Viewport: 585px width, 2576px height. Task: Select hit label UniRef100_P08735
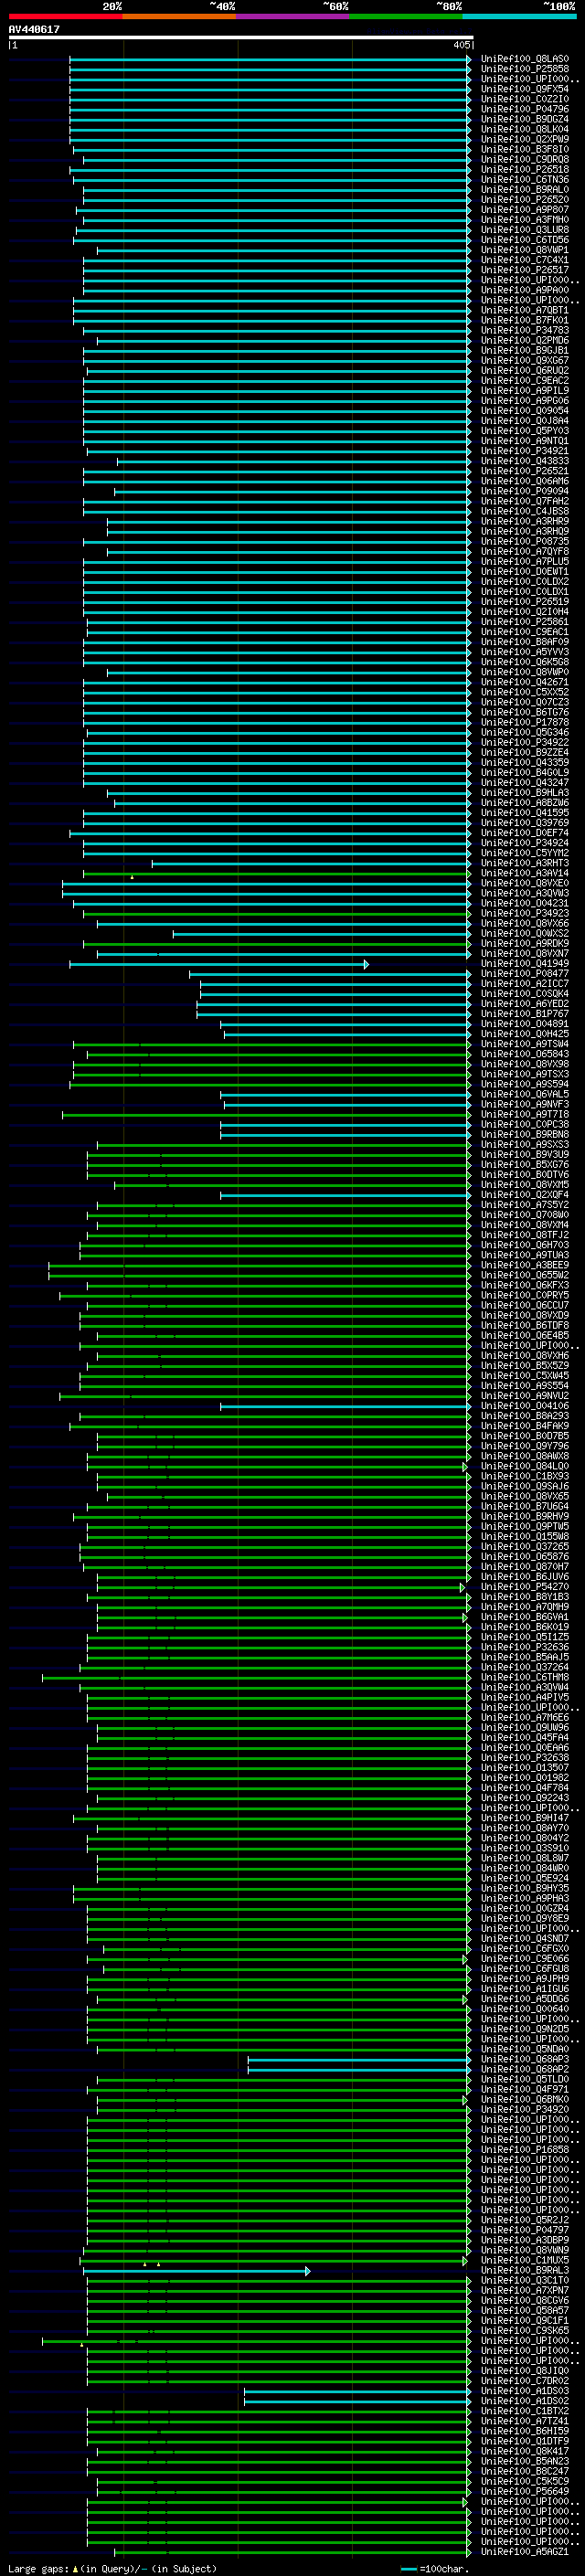click(525, 541)
